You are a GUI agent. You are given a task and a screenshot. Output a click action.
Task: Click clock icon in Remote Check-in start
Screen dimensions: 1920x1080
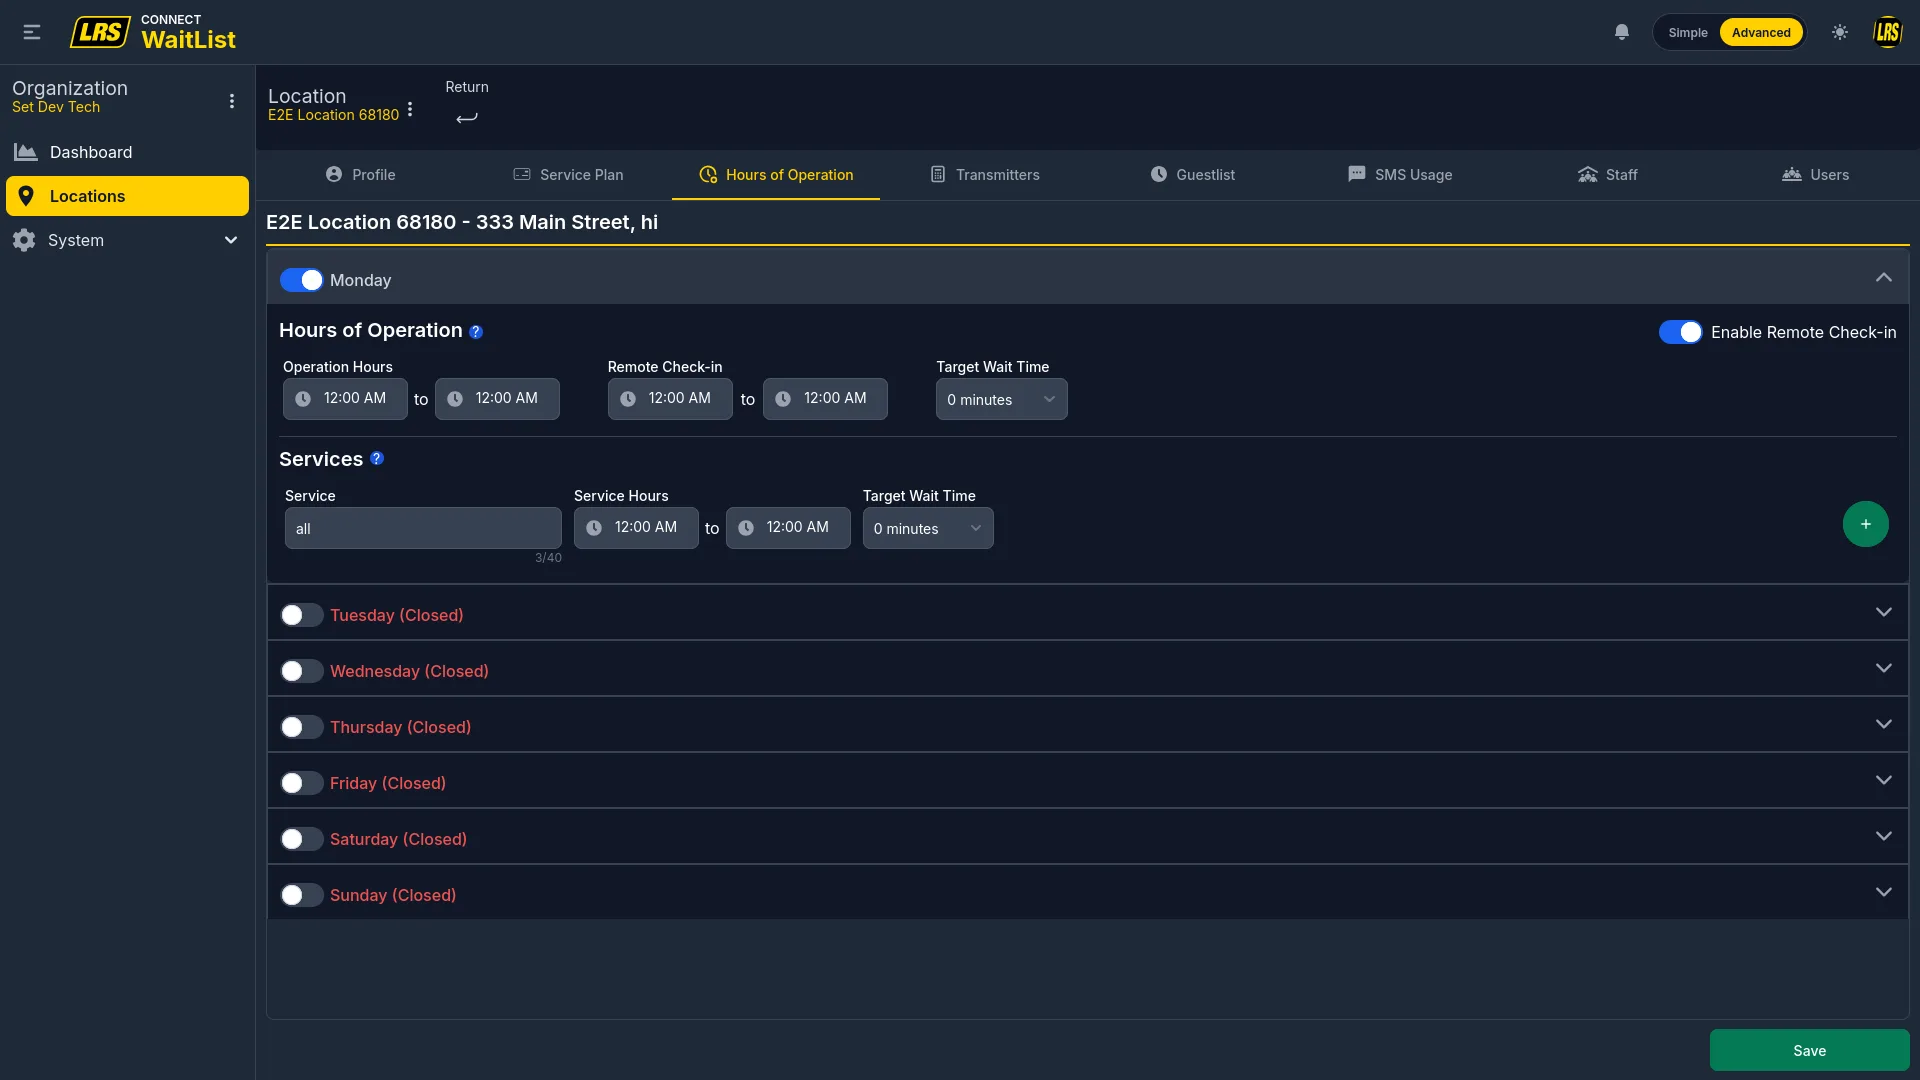[628, 399]
